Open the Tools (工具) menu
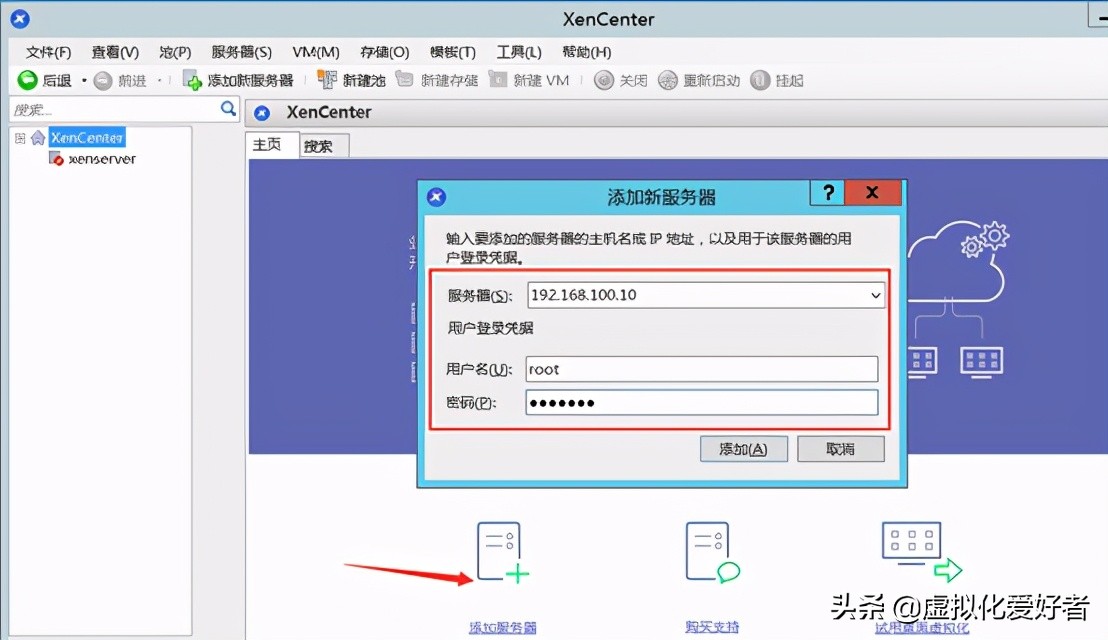1108x640 pixels. pos(519,52)
